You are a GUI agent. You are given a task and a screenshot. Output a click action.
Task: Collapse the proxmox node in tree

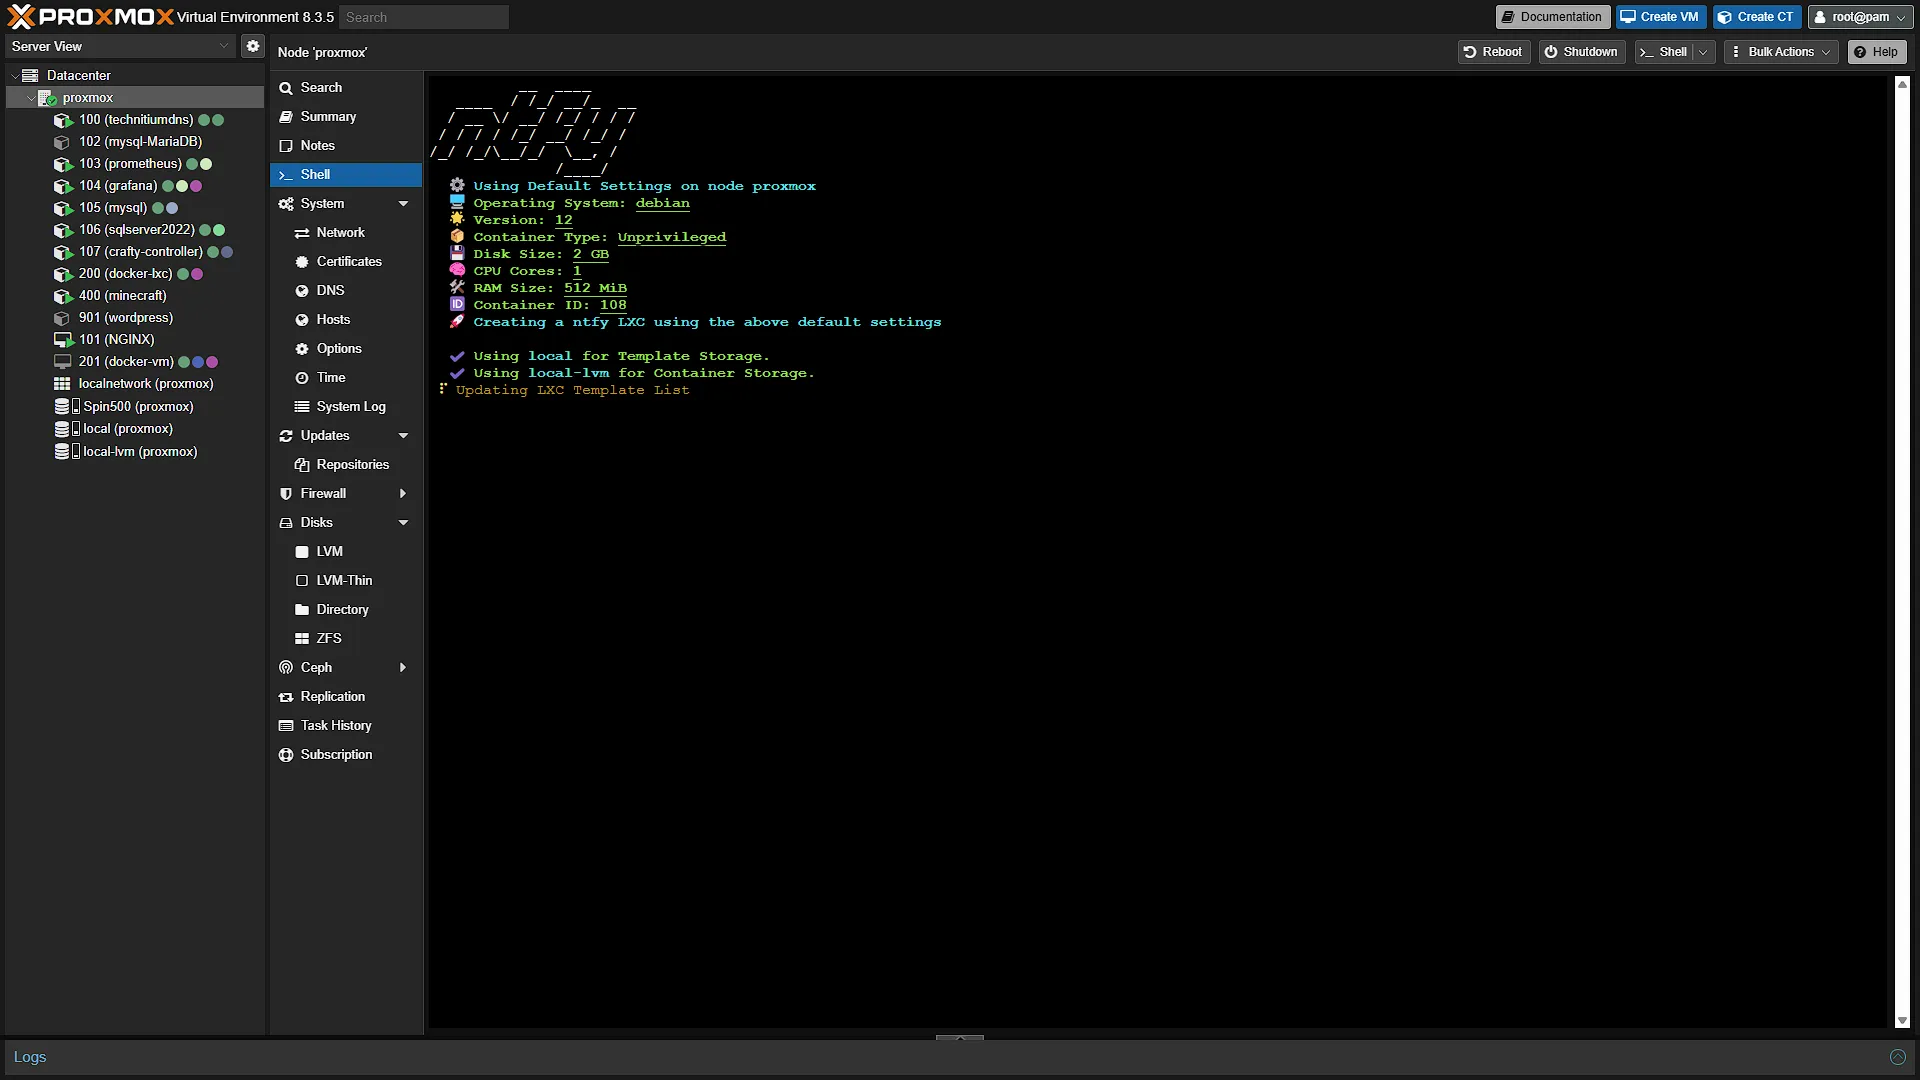pos(30,98)
